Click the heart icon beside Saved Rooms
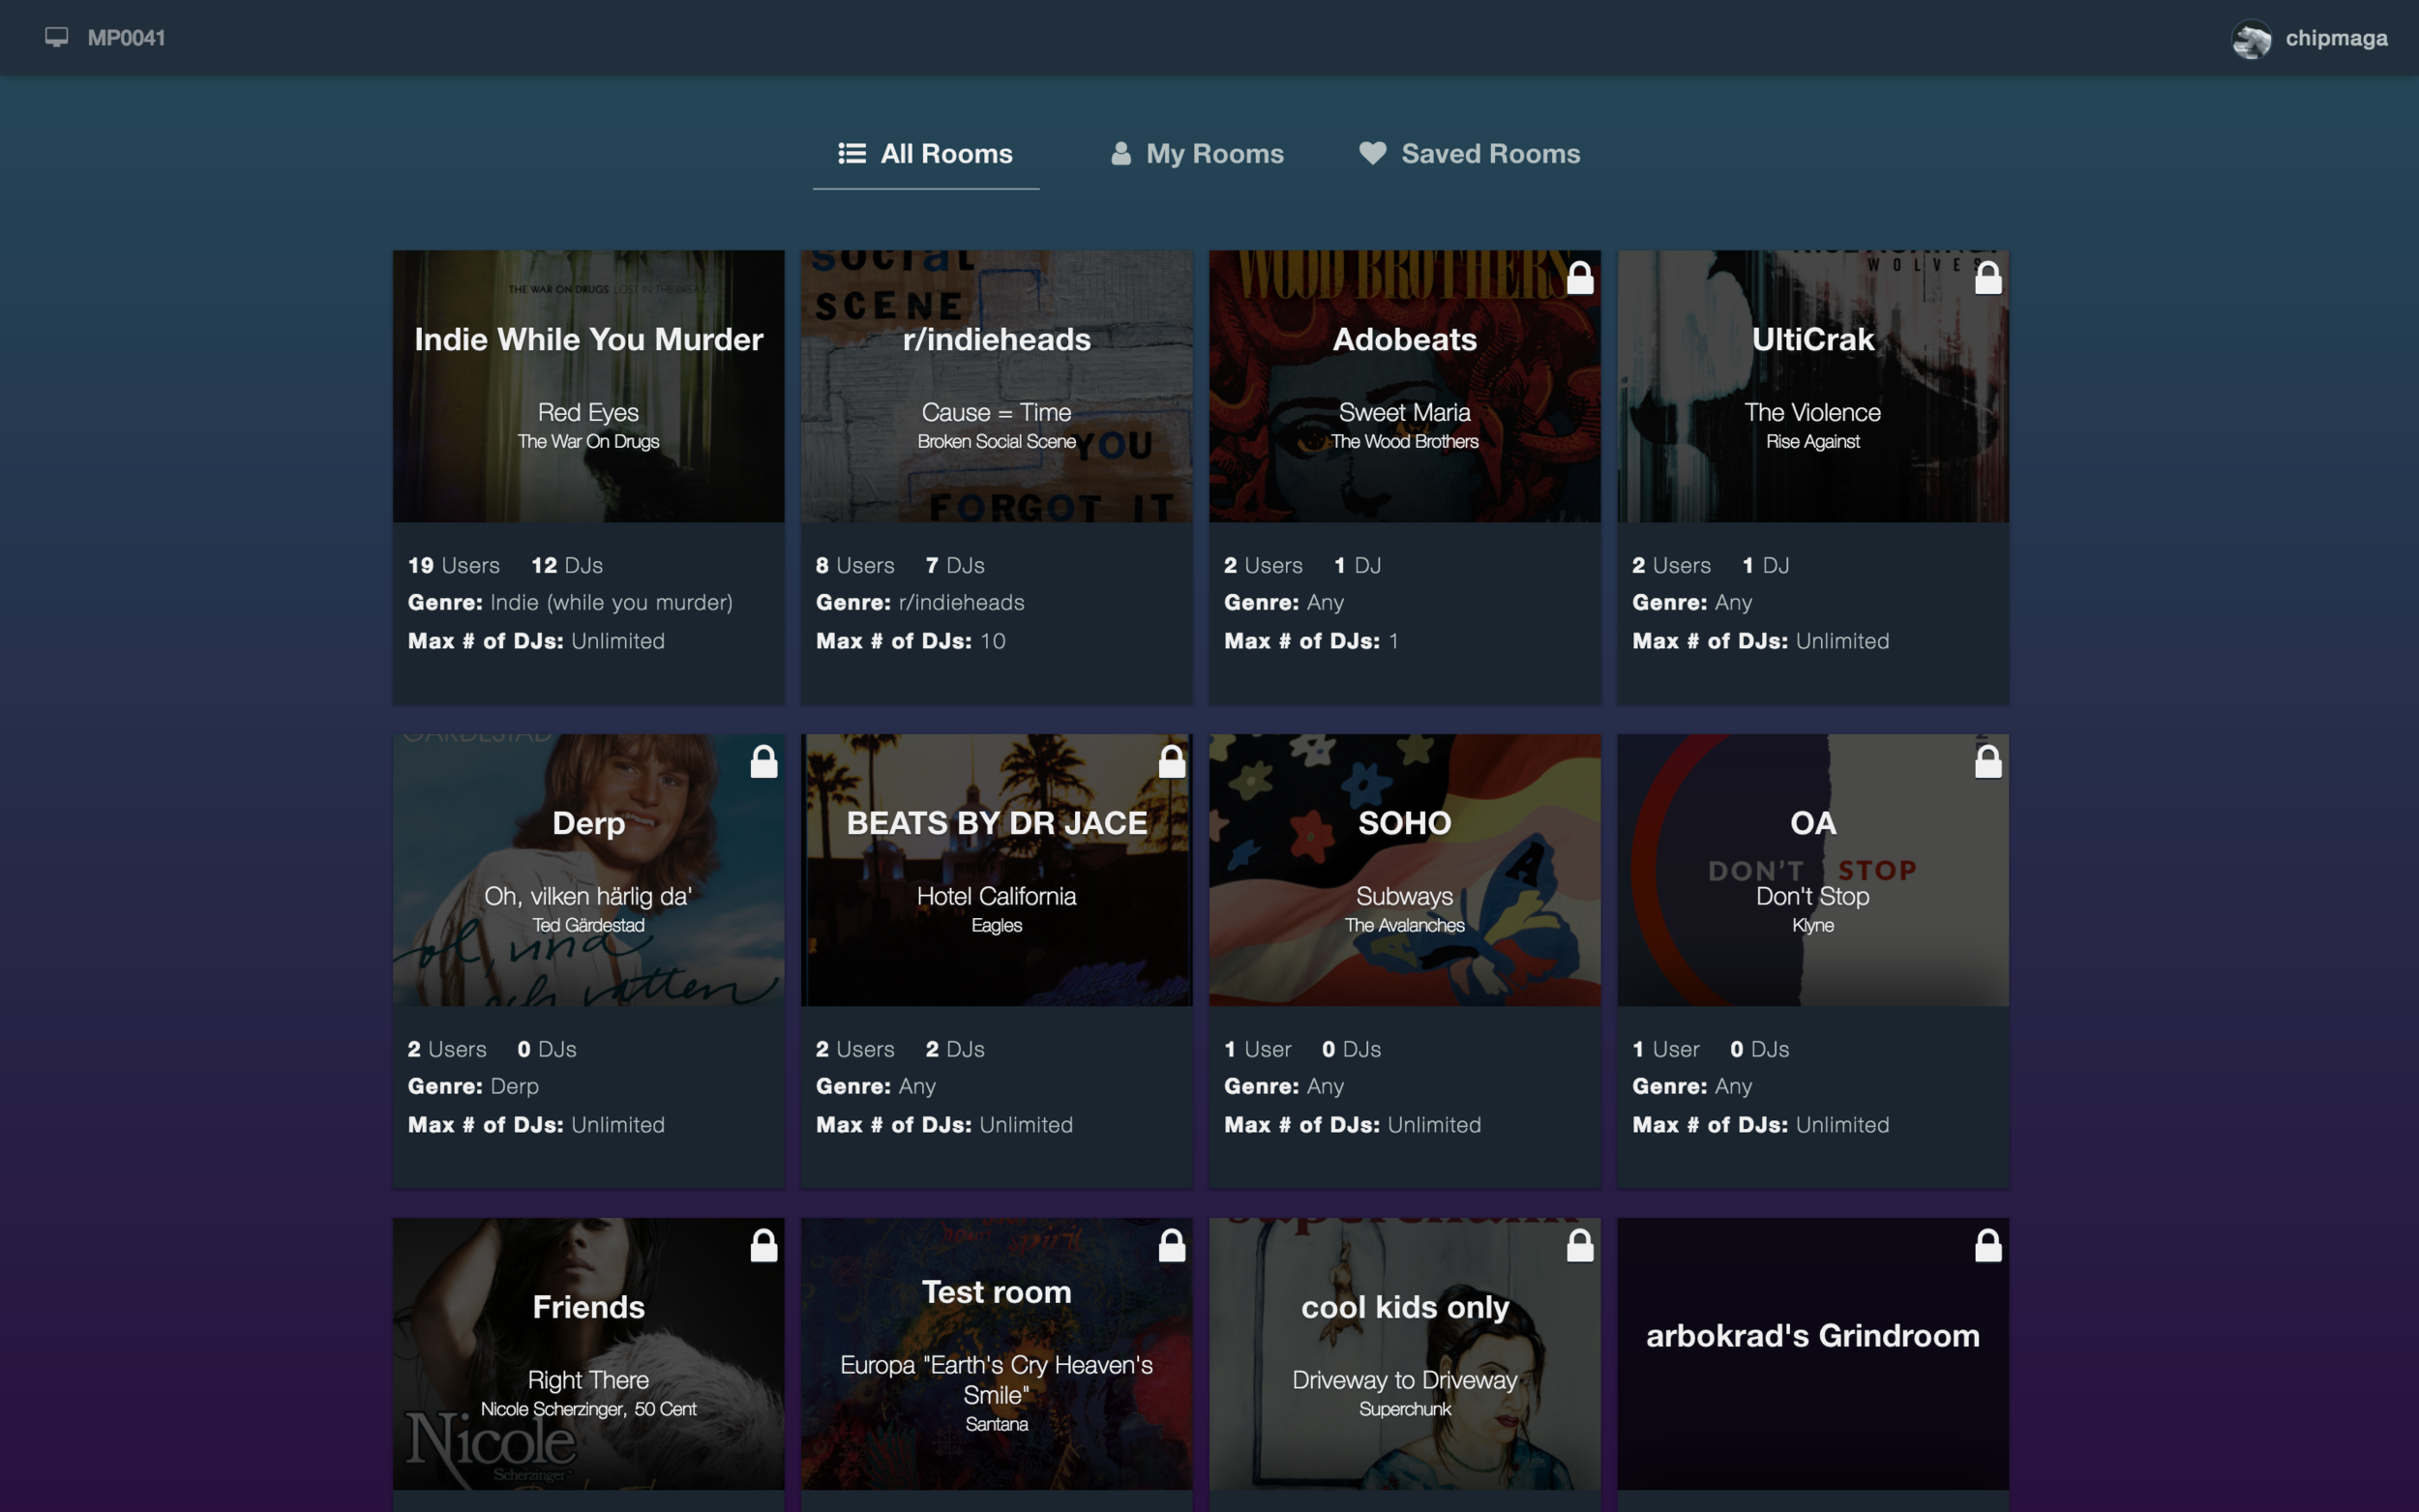Image resolution: width=2419 pixels, height=1512 pixels. coord(1372,152)
